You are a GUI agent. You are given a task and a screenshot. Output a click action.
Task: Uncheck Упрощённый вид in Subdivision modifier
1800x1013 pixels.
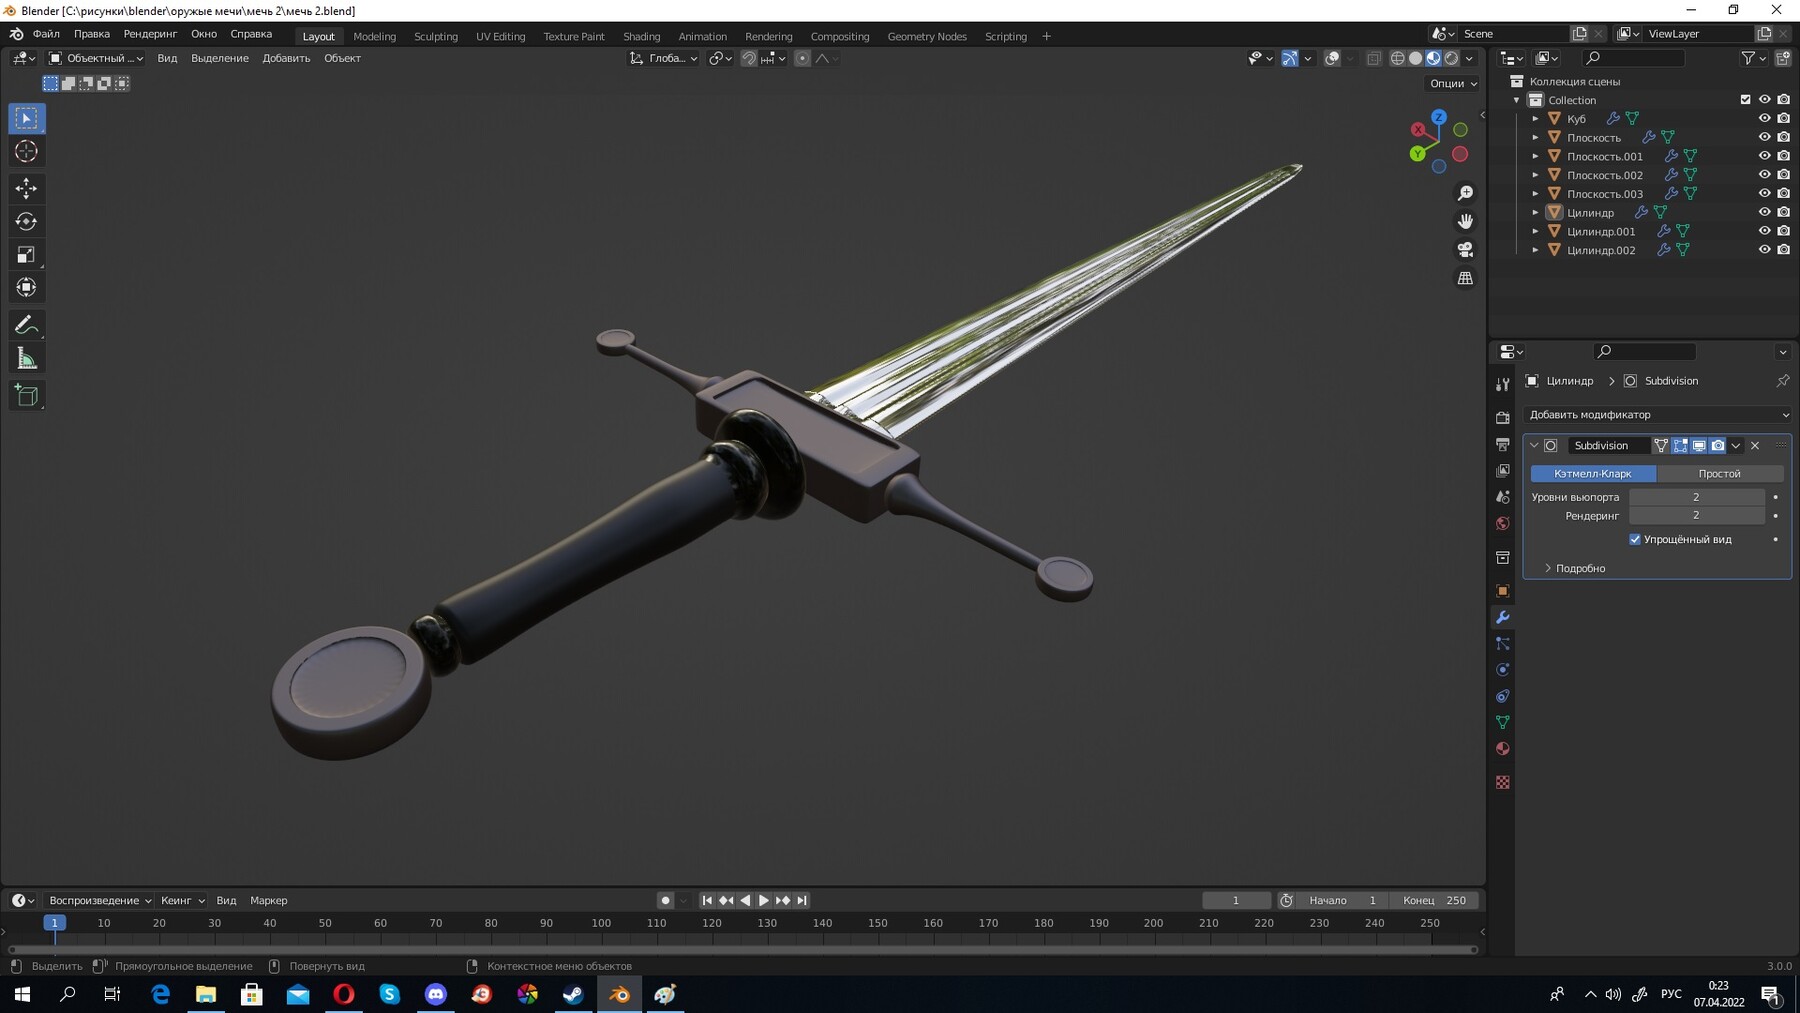point(1636,539)
